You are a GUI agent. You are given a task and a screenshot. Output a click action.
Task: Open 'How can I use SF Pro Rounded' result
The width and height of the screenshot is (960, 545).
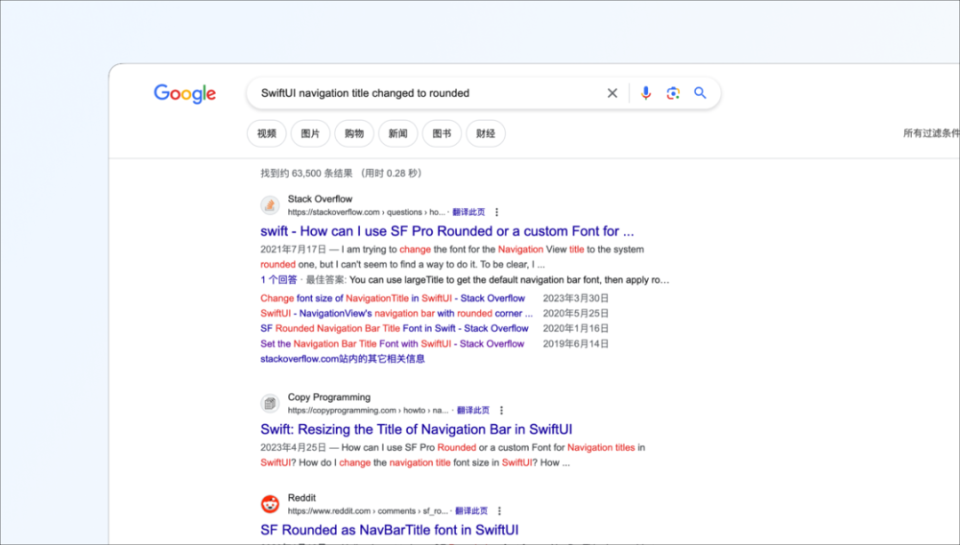[x=447, y=231]
